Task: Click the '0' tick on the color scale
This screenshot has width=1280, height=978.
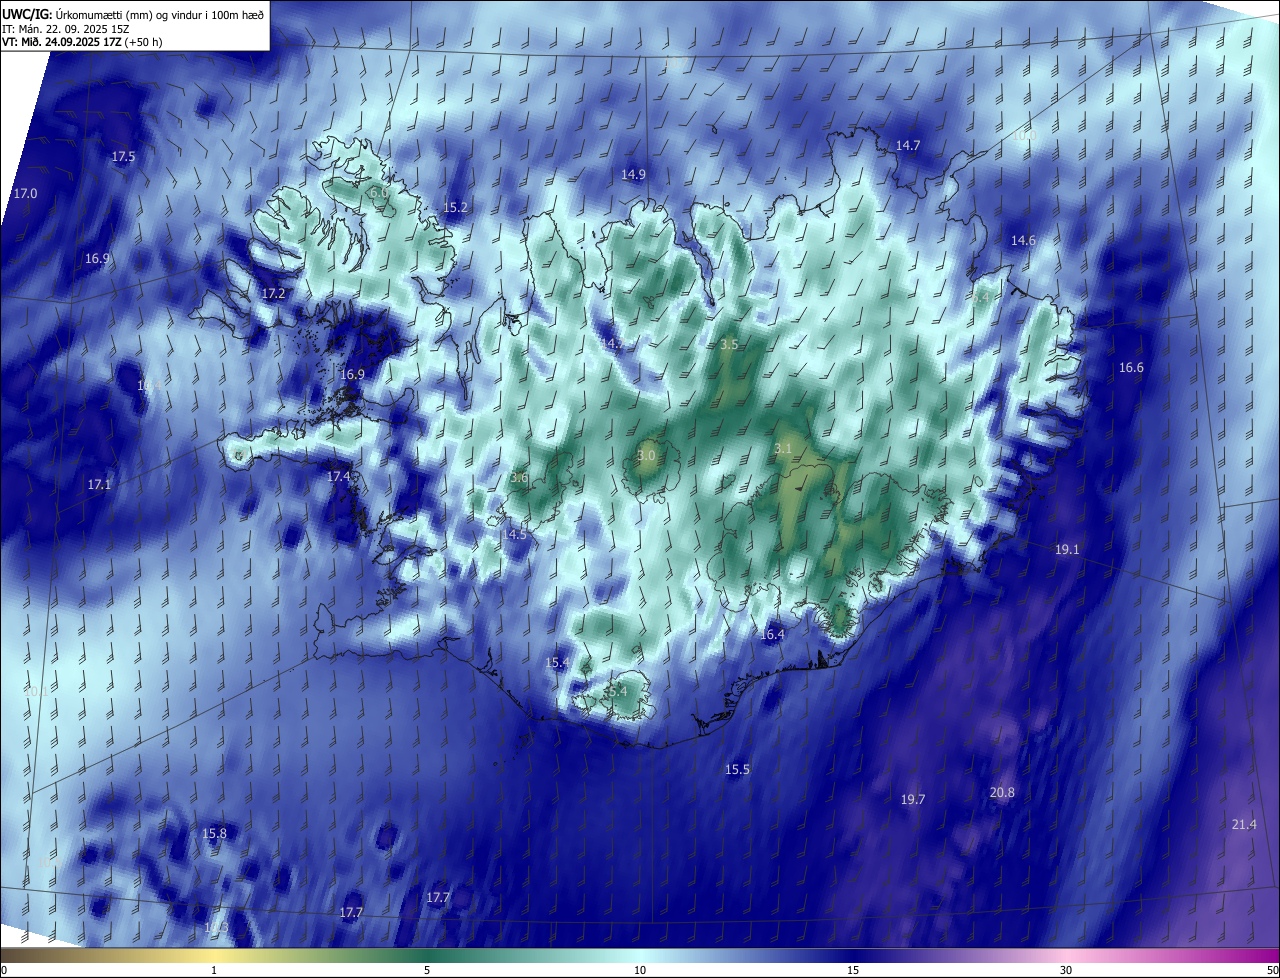Action: [x=4, y=970]
